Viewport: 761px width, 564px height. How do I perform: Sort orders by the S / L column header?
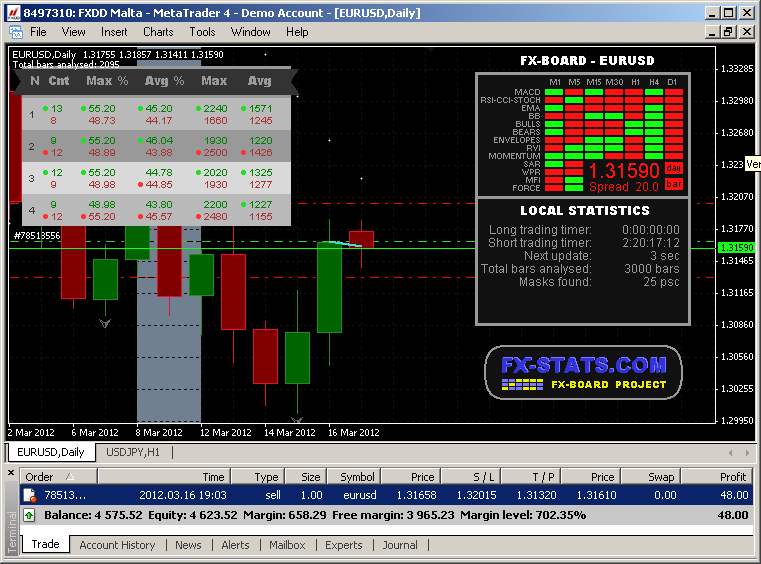[471, 477]
